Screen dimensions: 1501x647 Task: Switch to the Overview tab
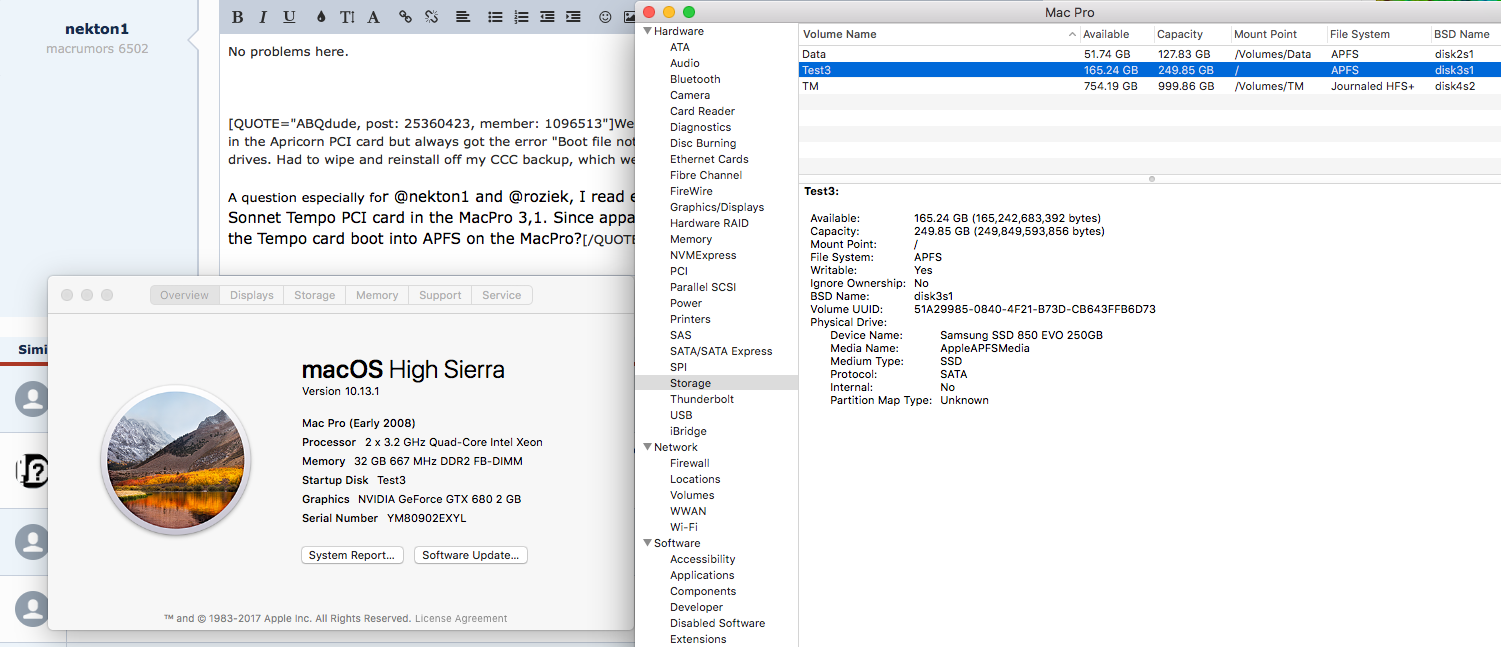pyautogui.click(x=185, y=295)
